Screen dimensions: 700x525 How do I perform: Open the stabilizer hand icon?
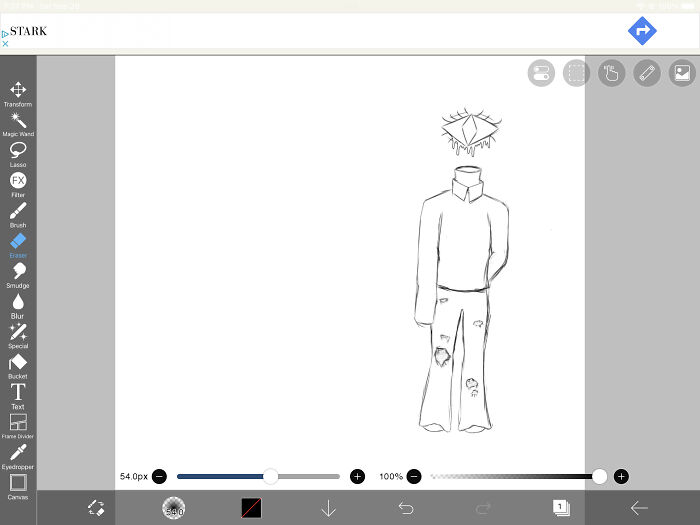pyautogui.click(x=612, y=73)
